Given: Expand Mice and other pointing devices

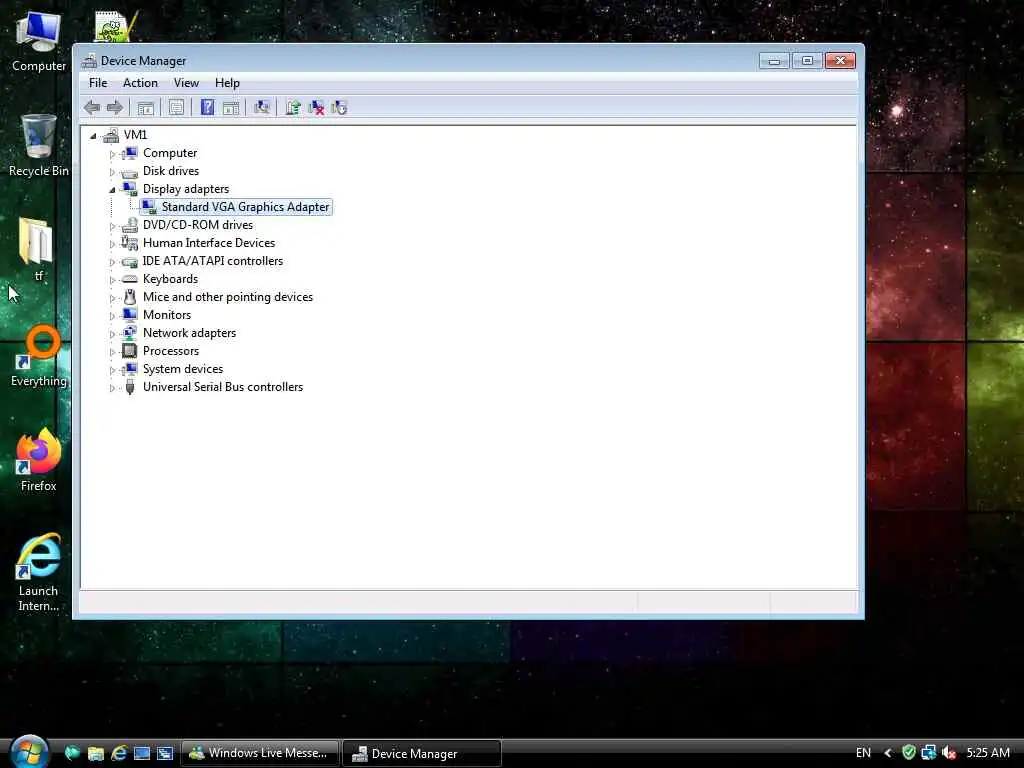Looking at the screenshot, I should tap(112, 298).
